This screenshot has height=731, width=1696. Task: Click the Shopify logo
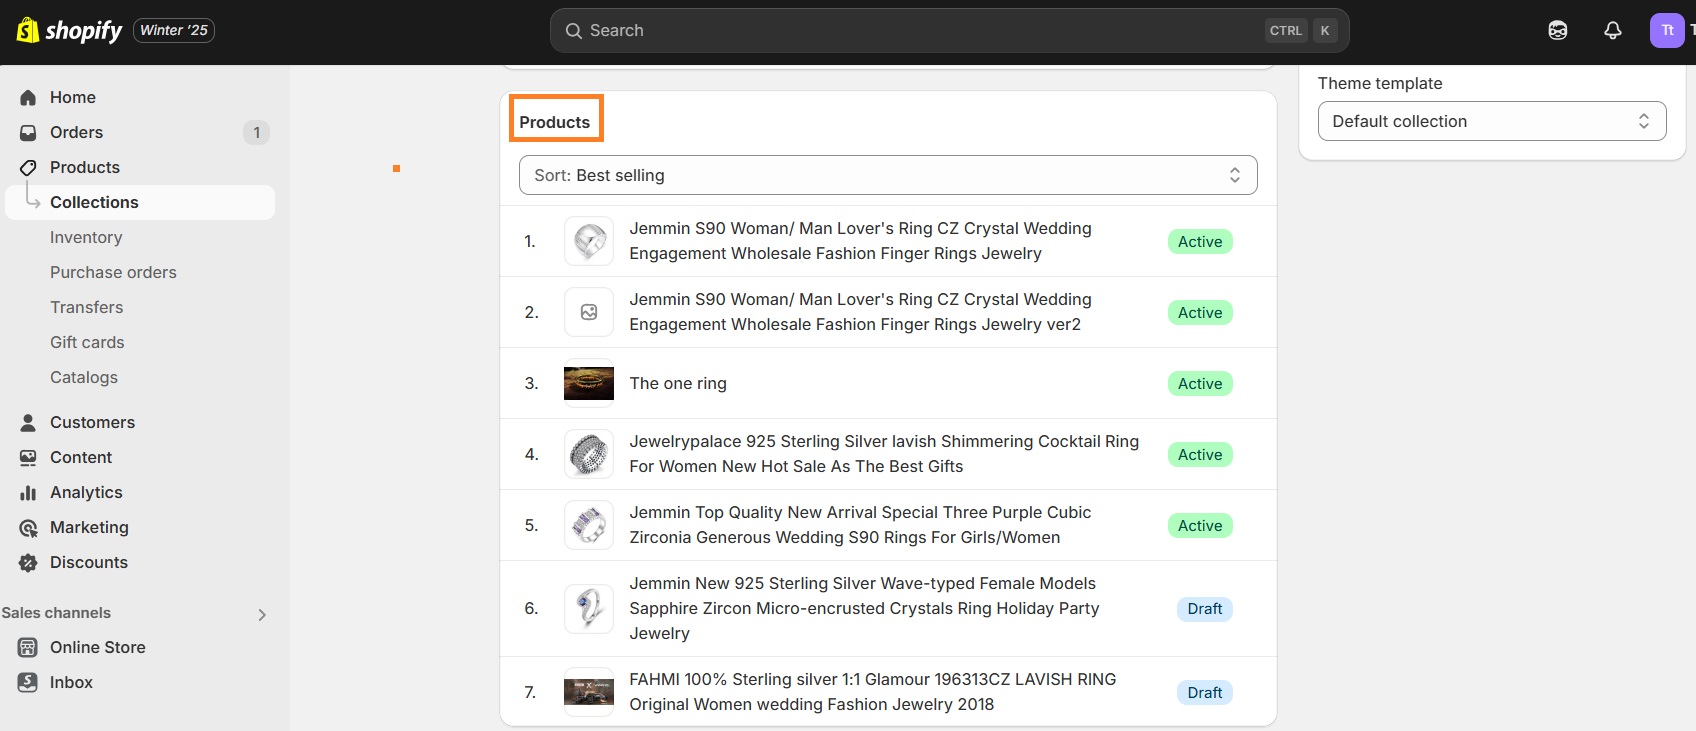pos(69,31)
